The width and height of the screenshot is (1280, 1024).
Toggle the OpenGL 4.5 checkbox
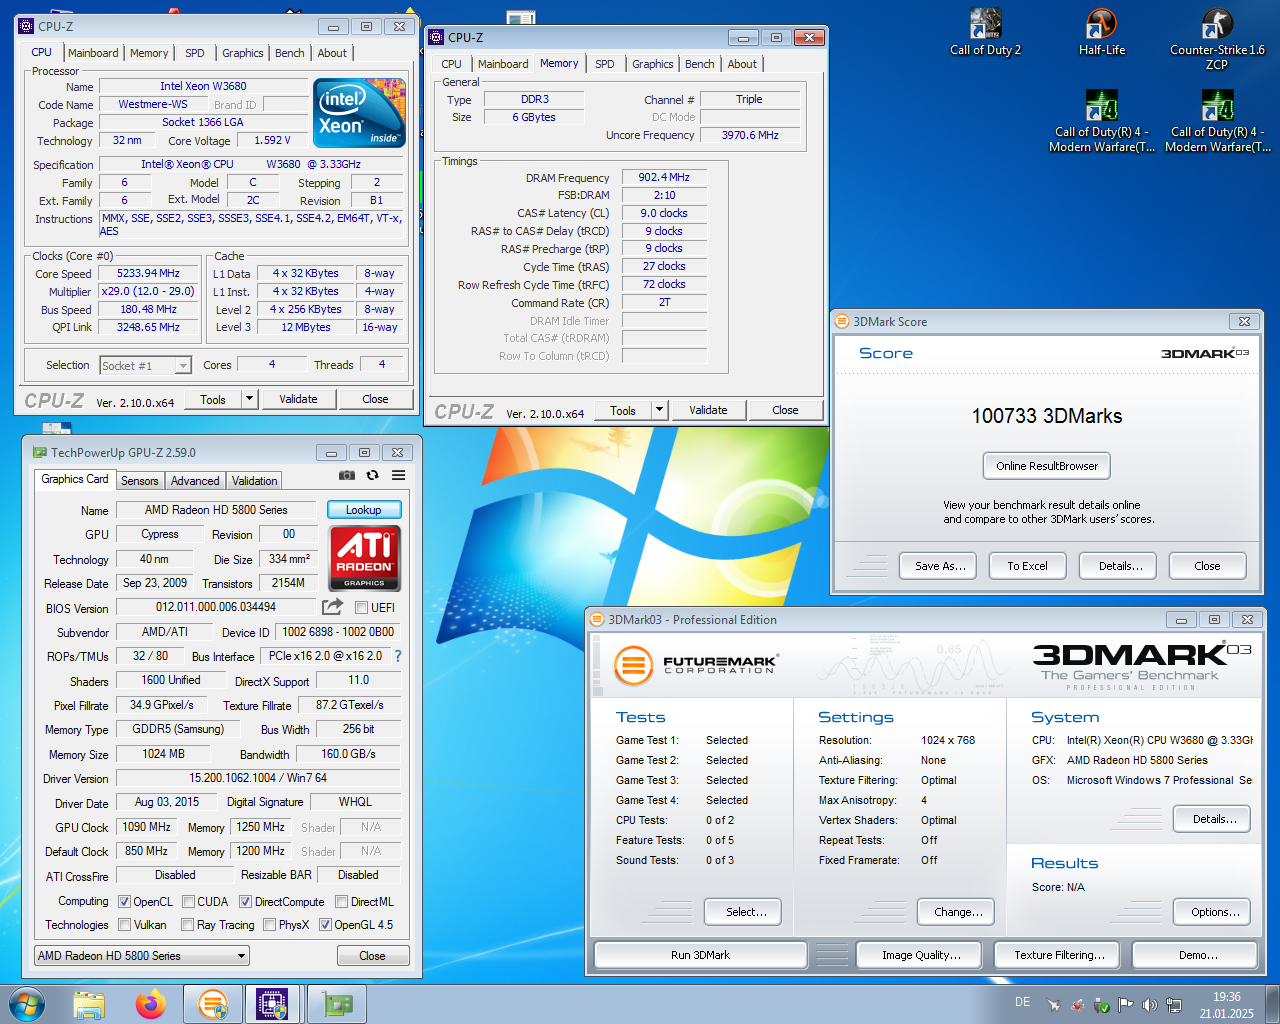[x=325, y=925]
